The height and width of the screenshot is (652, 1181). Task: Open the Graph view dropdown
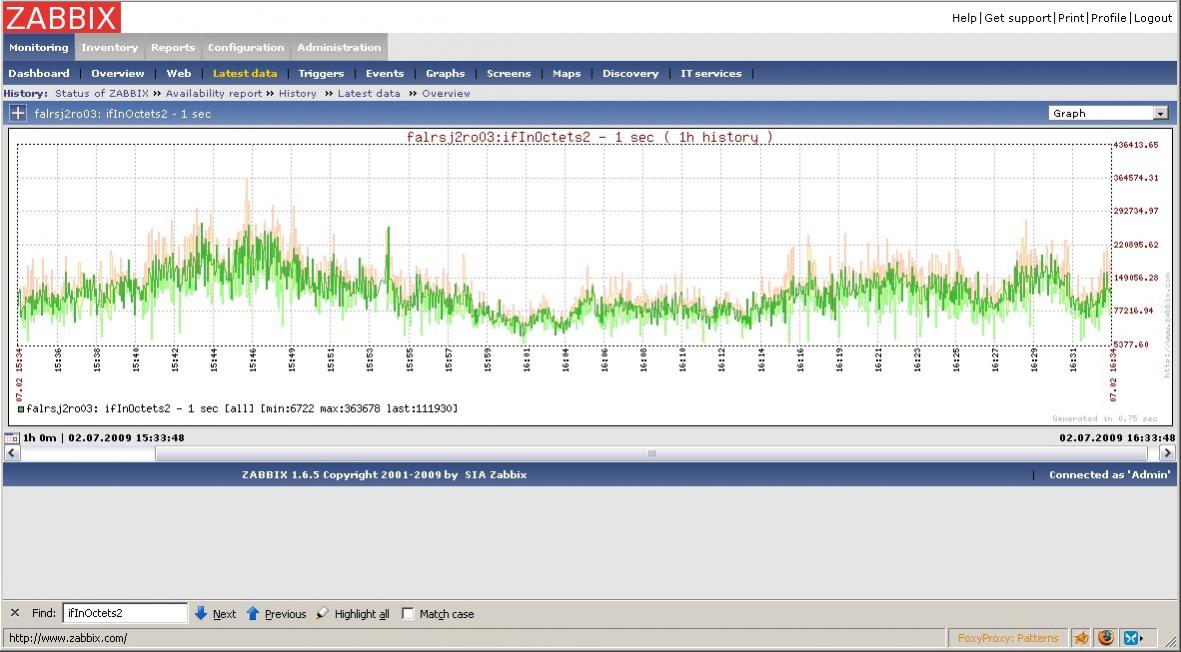[1108, 113]
